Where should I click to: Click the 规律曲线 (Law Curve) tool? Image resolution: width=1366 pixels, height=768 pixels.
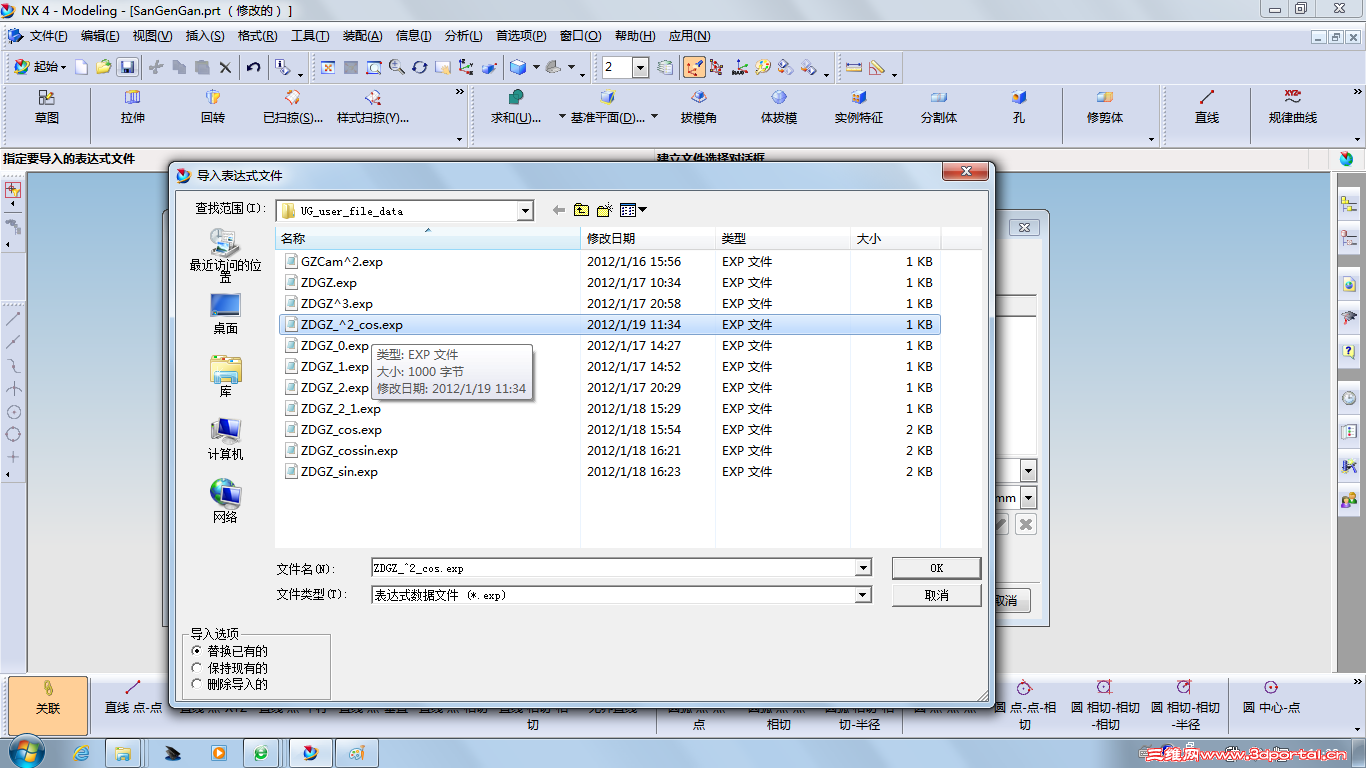pyautogui.click(x=1293, y=108)
